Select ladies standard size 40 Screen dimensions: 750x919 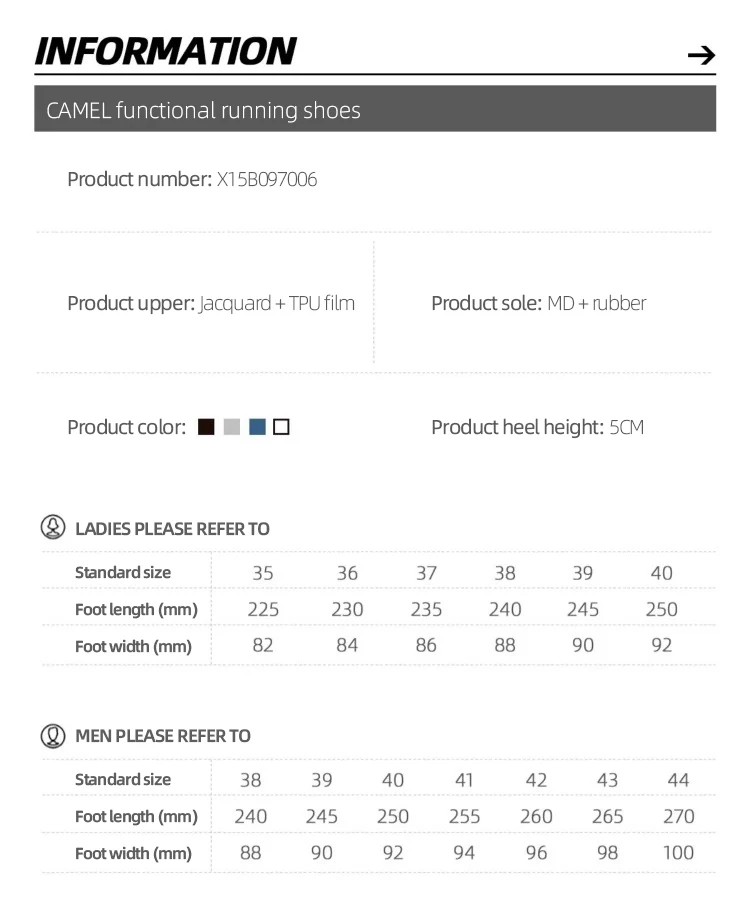[x=662, y=573]
